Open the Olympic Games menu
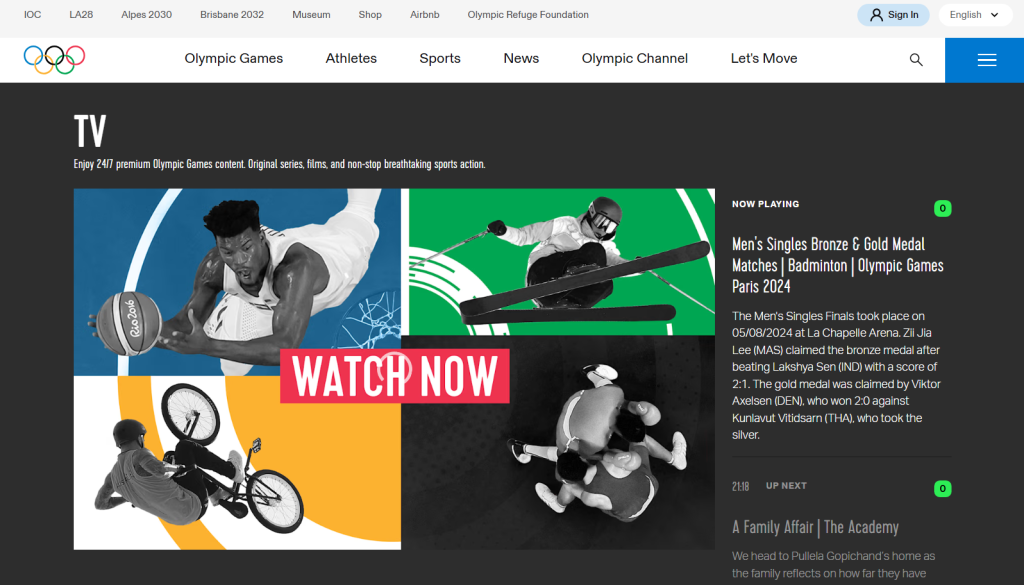Viewport: 1024px width, 585px height. (234, 58)
